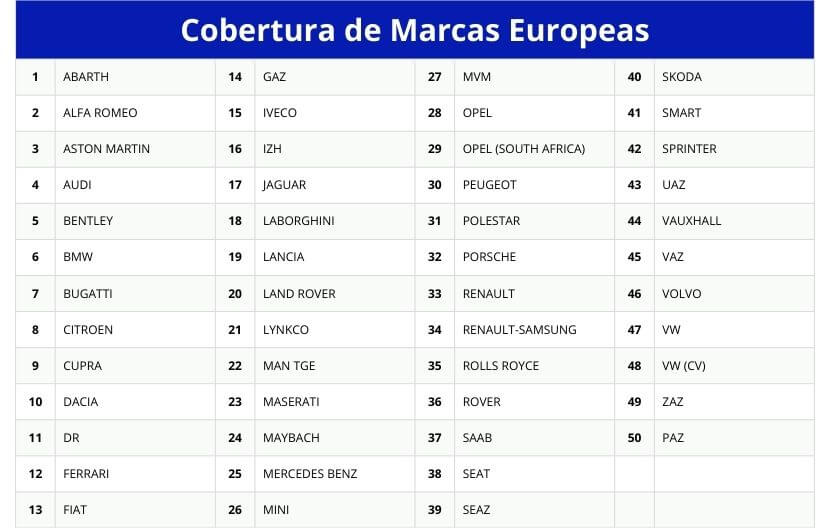830x528 pixels.
Task: Select the JAGUAR brand
Action: (284, 185)
